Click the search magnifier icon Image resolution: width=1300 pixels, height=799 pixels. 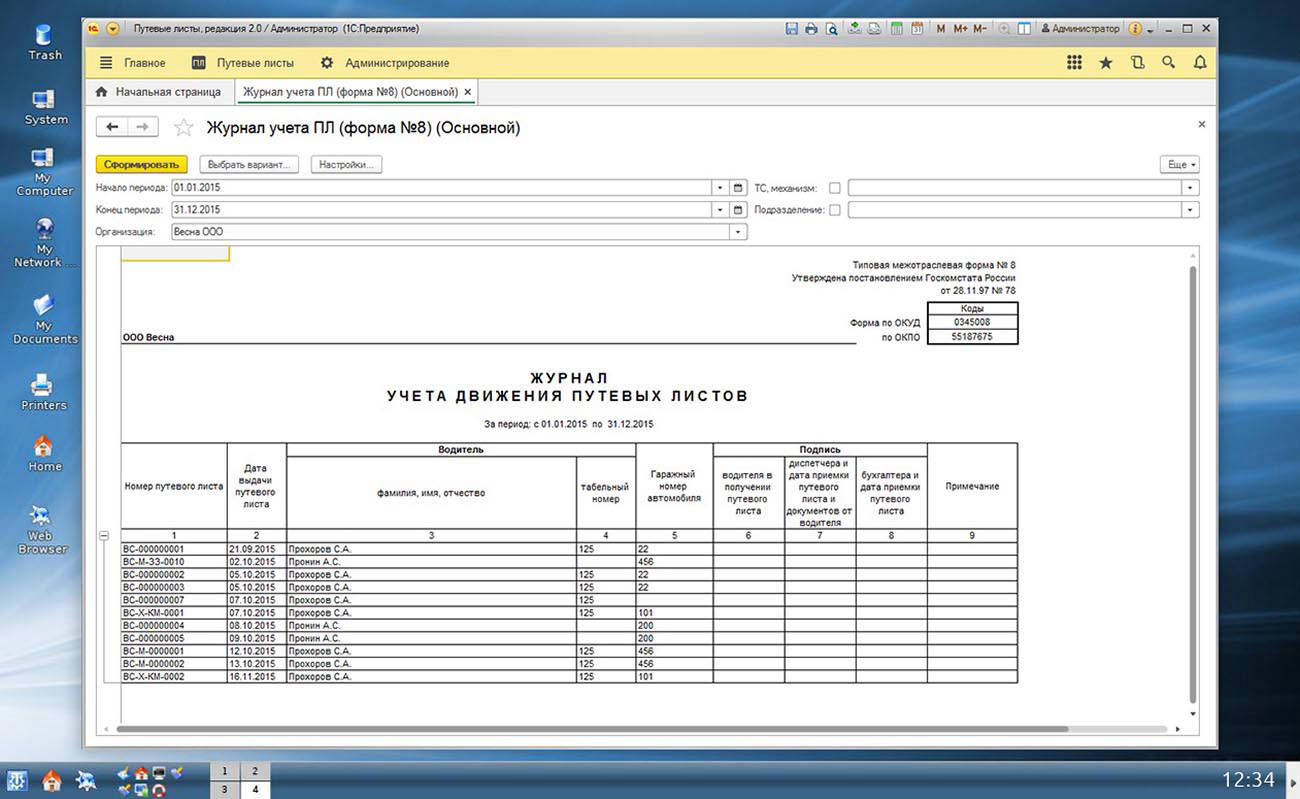click(x=1168, y=63)
